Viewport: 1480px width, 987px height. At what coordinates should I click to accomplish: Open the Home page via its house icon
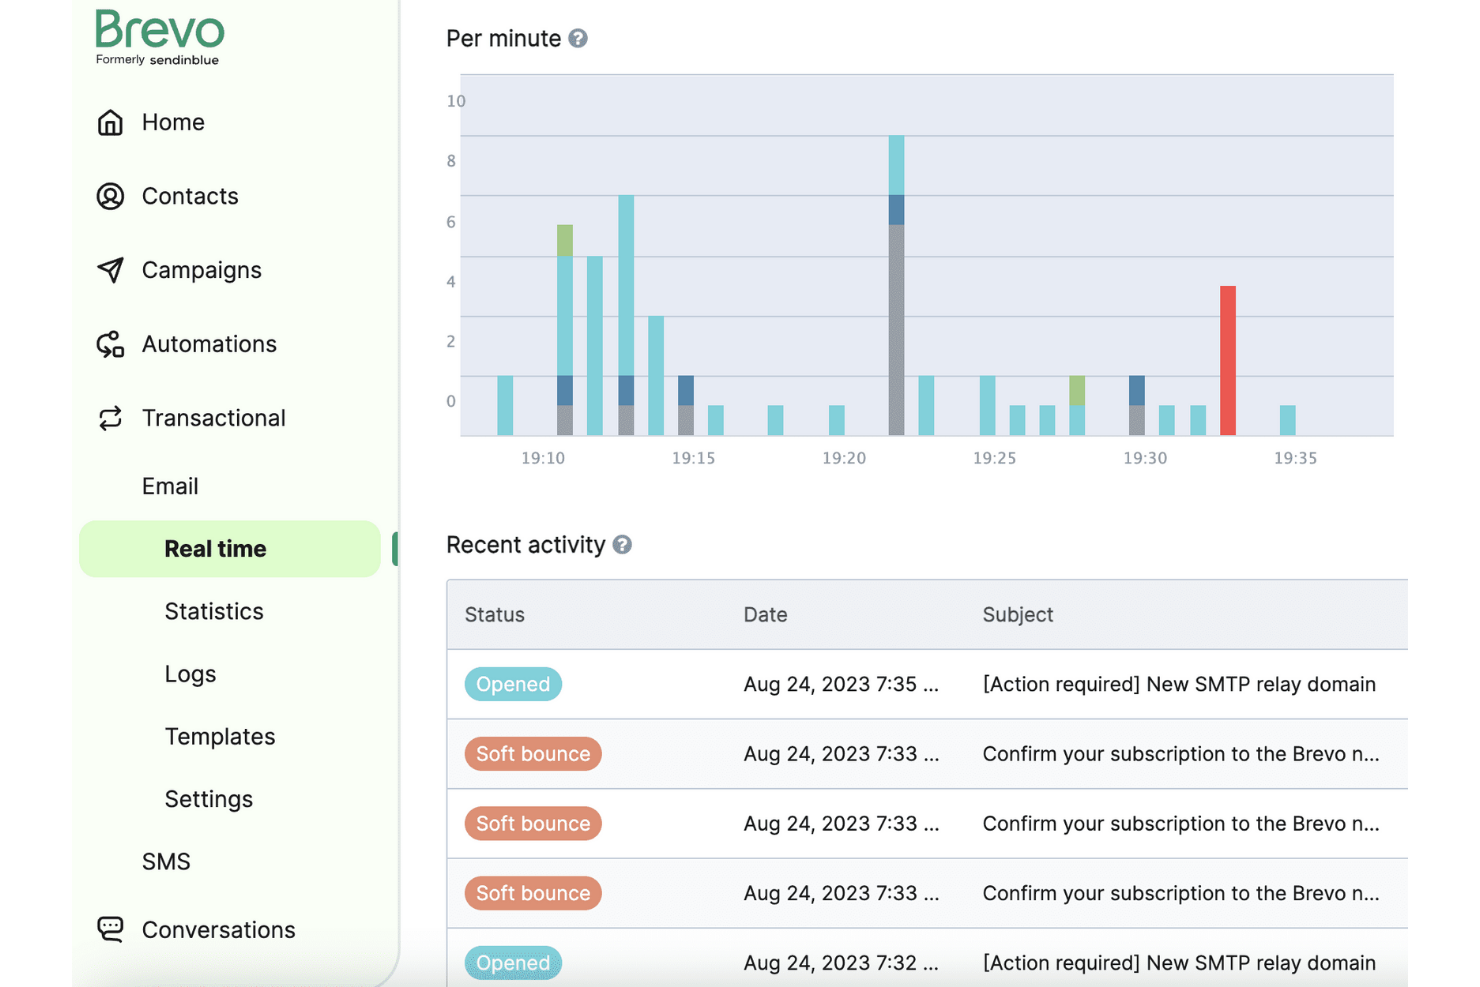point(111,121)
